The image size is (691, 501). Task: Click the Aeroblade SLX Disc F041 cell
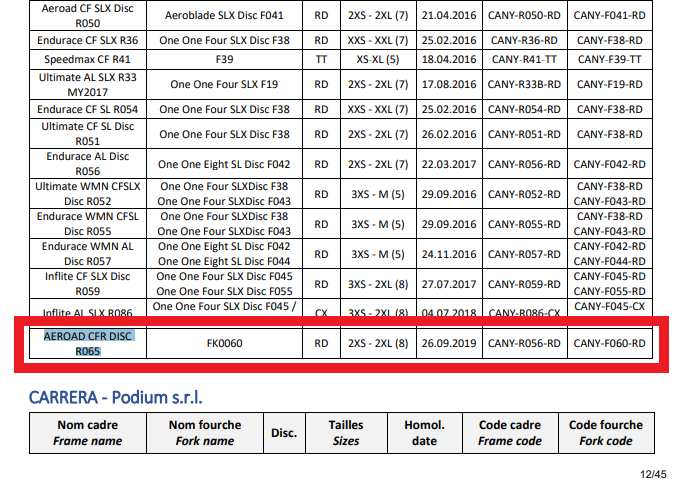point(224,15)
